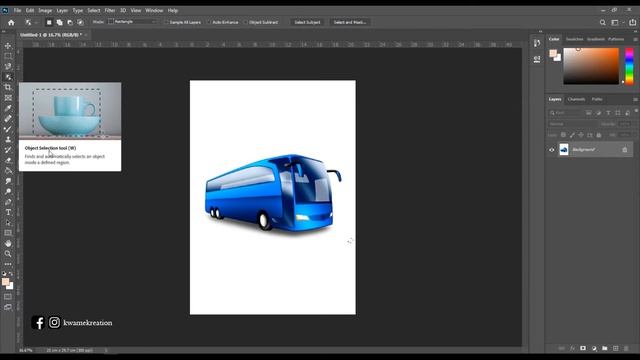This screenshot has height=360, width=640.
Task: Open the Search icon at top right
Action: (602, 22)
